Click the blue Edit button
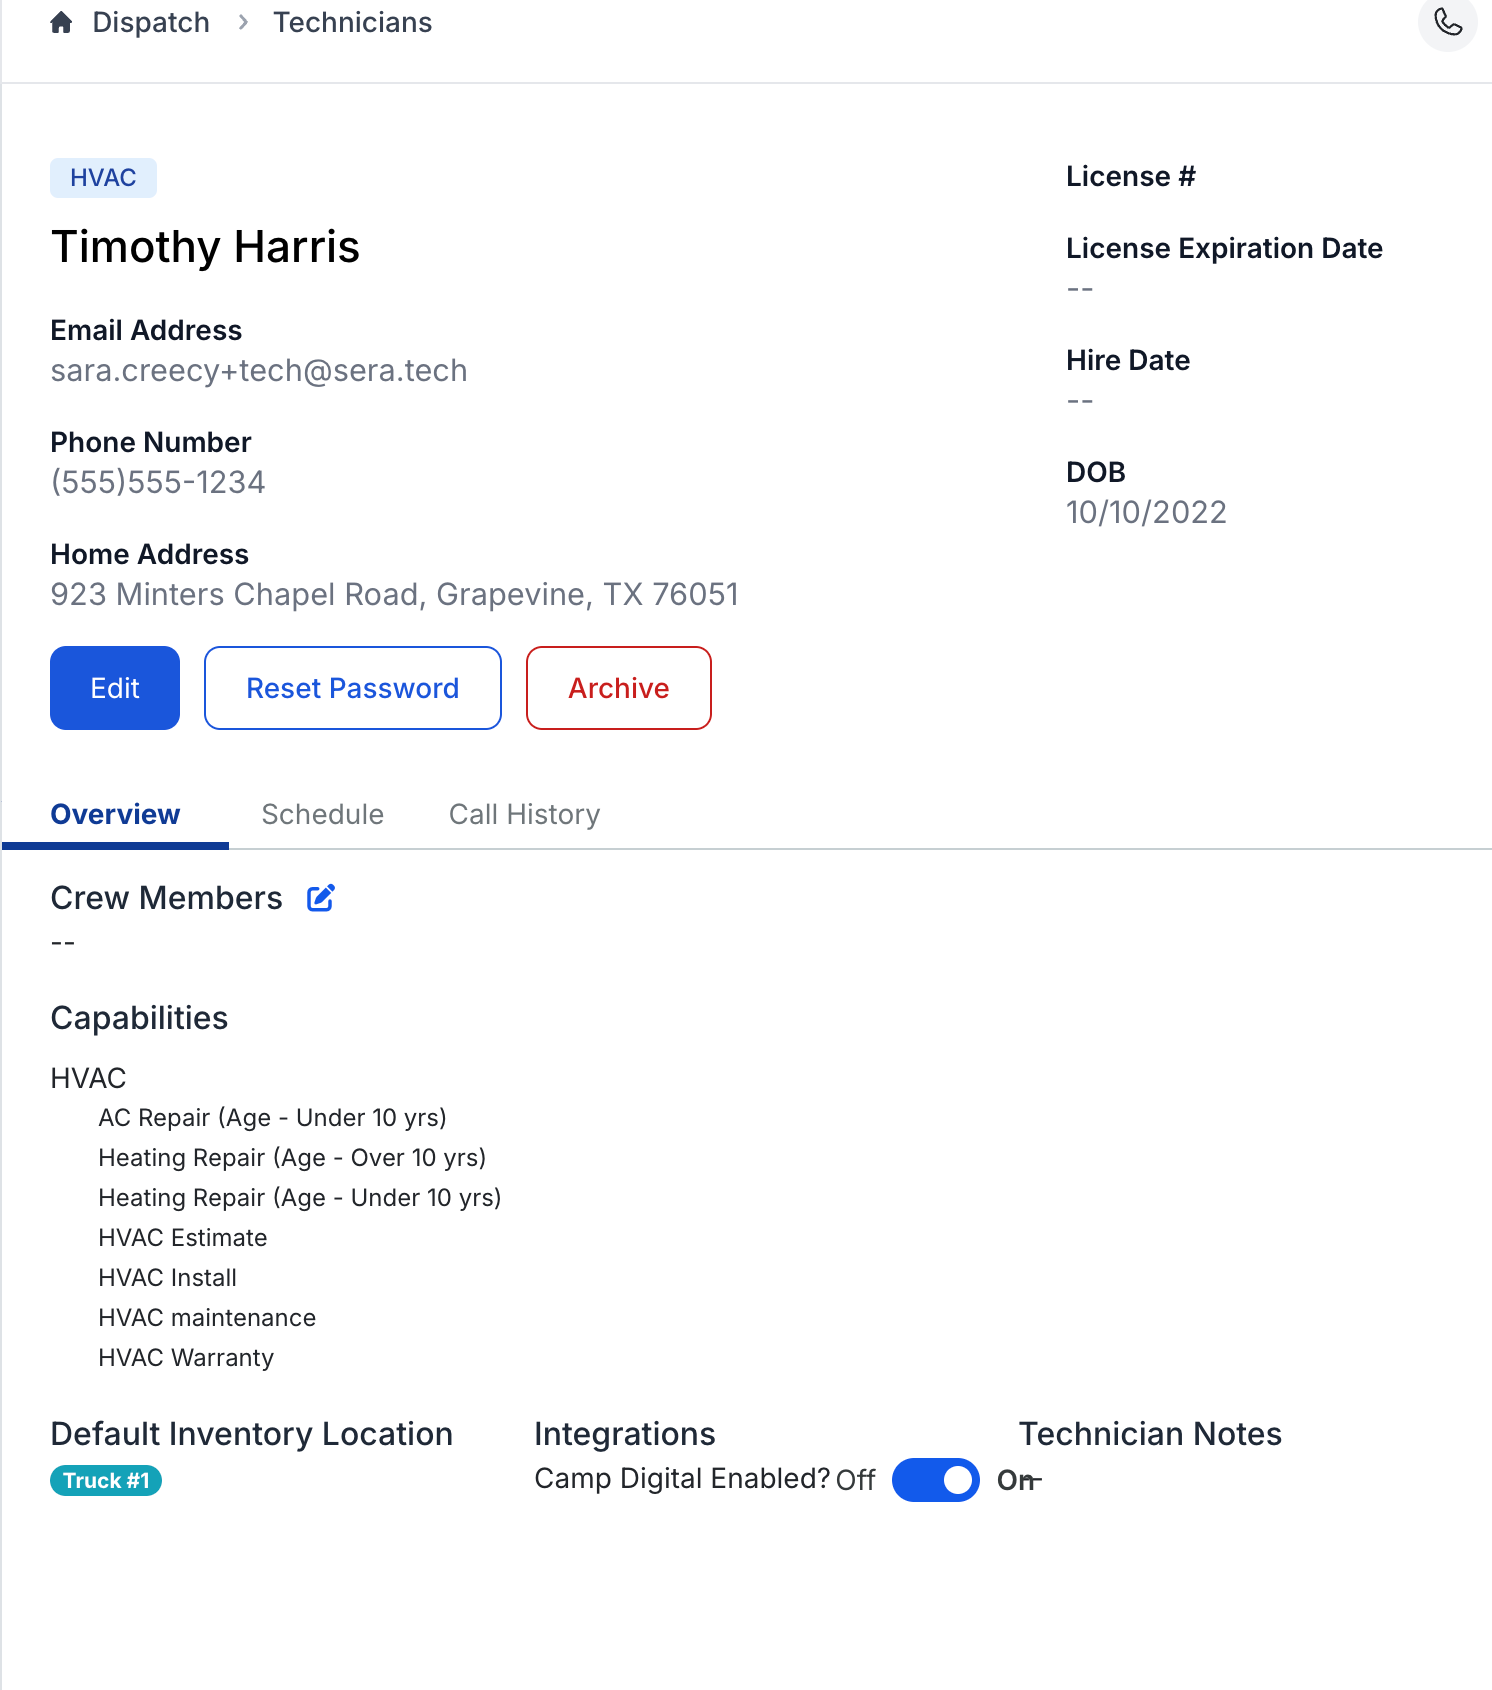Viewport: 1492px width, 1690px height. point(115,688)
